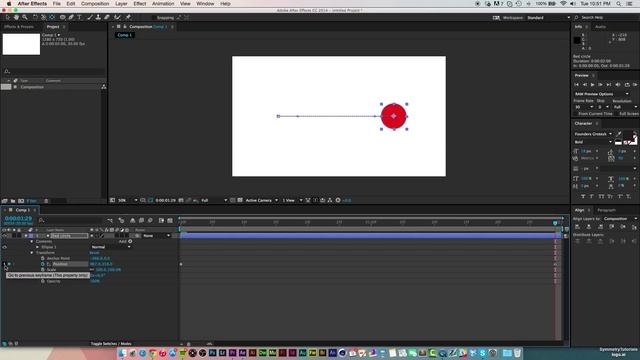The height and width of the screenshot is (360, 640).
Task: Switch to the Paragraph panel tab
Action: [606, 210]
